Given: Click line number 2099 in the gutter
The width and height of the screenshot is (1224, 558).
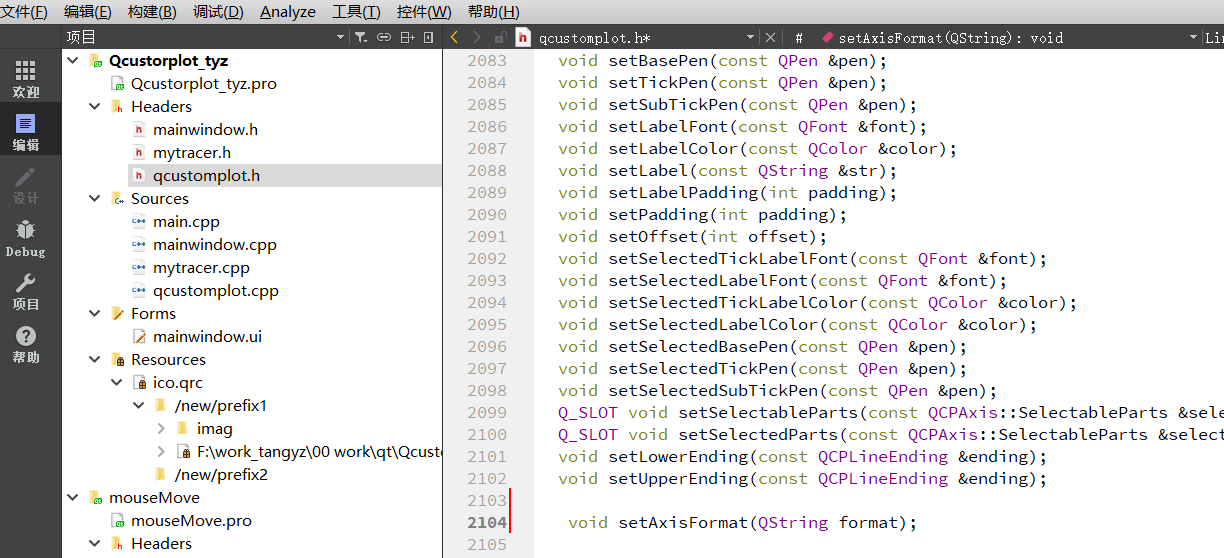Looking at the screenshot, I should [x=487, y=413].
